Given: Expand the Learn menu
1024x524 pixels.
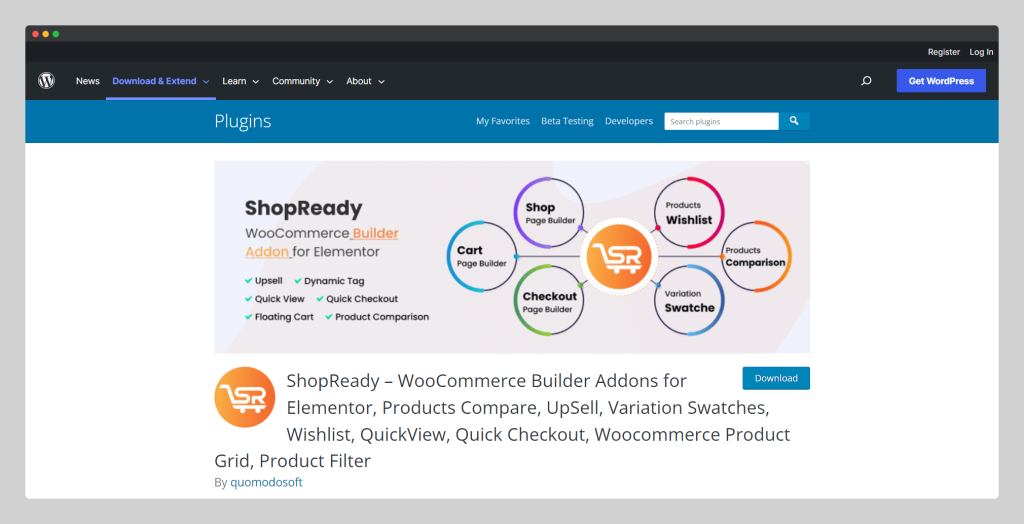Looking at the screenshot, I should coord(240,81).
